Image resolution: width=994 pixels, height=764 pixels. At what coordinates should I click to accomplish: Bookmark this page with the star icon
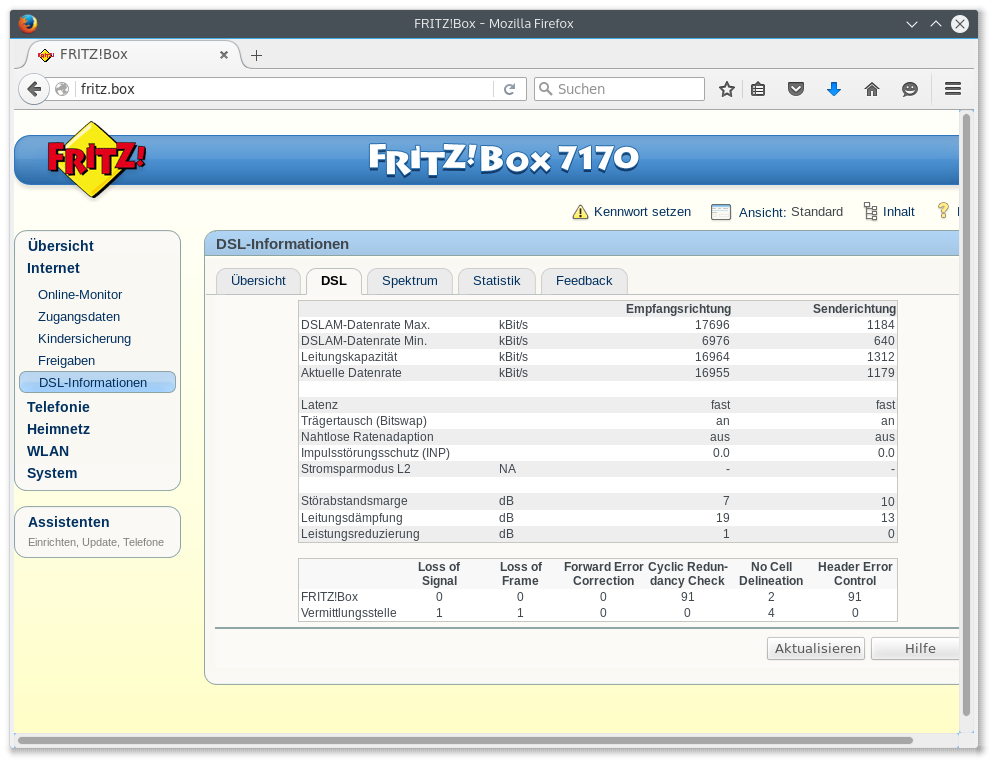[x=727, y=89]
